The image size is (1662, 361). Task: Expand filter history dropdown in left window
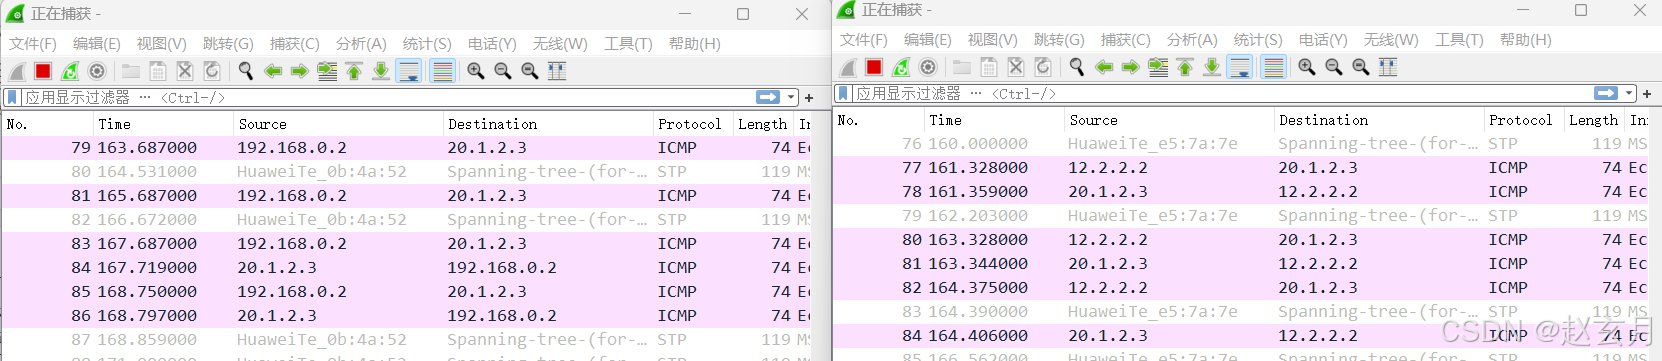click(x=791, y=97)
